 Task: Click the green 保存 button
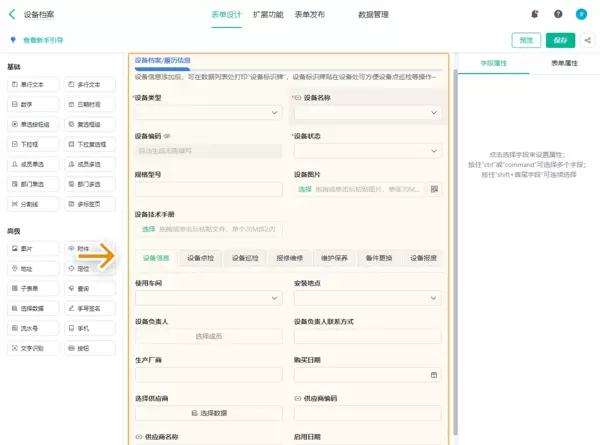559,40
